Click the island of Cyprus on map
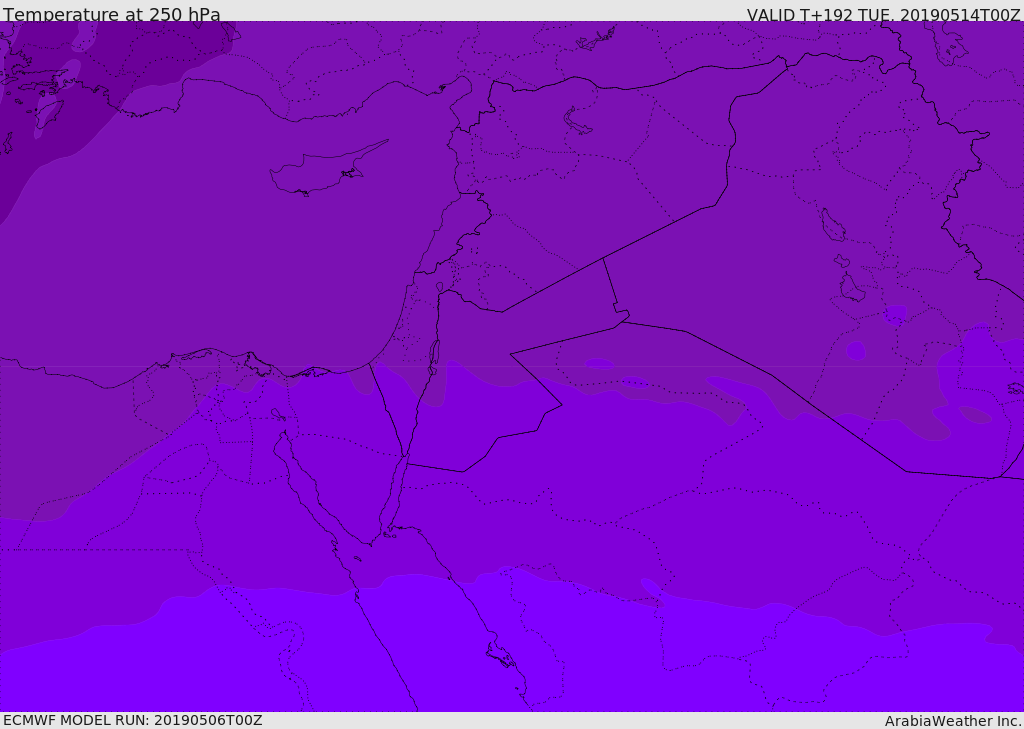 [327, 169]
